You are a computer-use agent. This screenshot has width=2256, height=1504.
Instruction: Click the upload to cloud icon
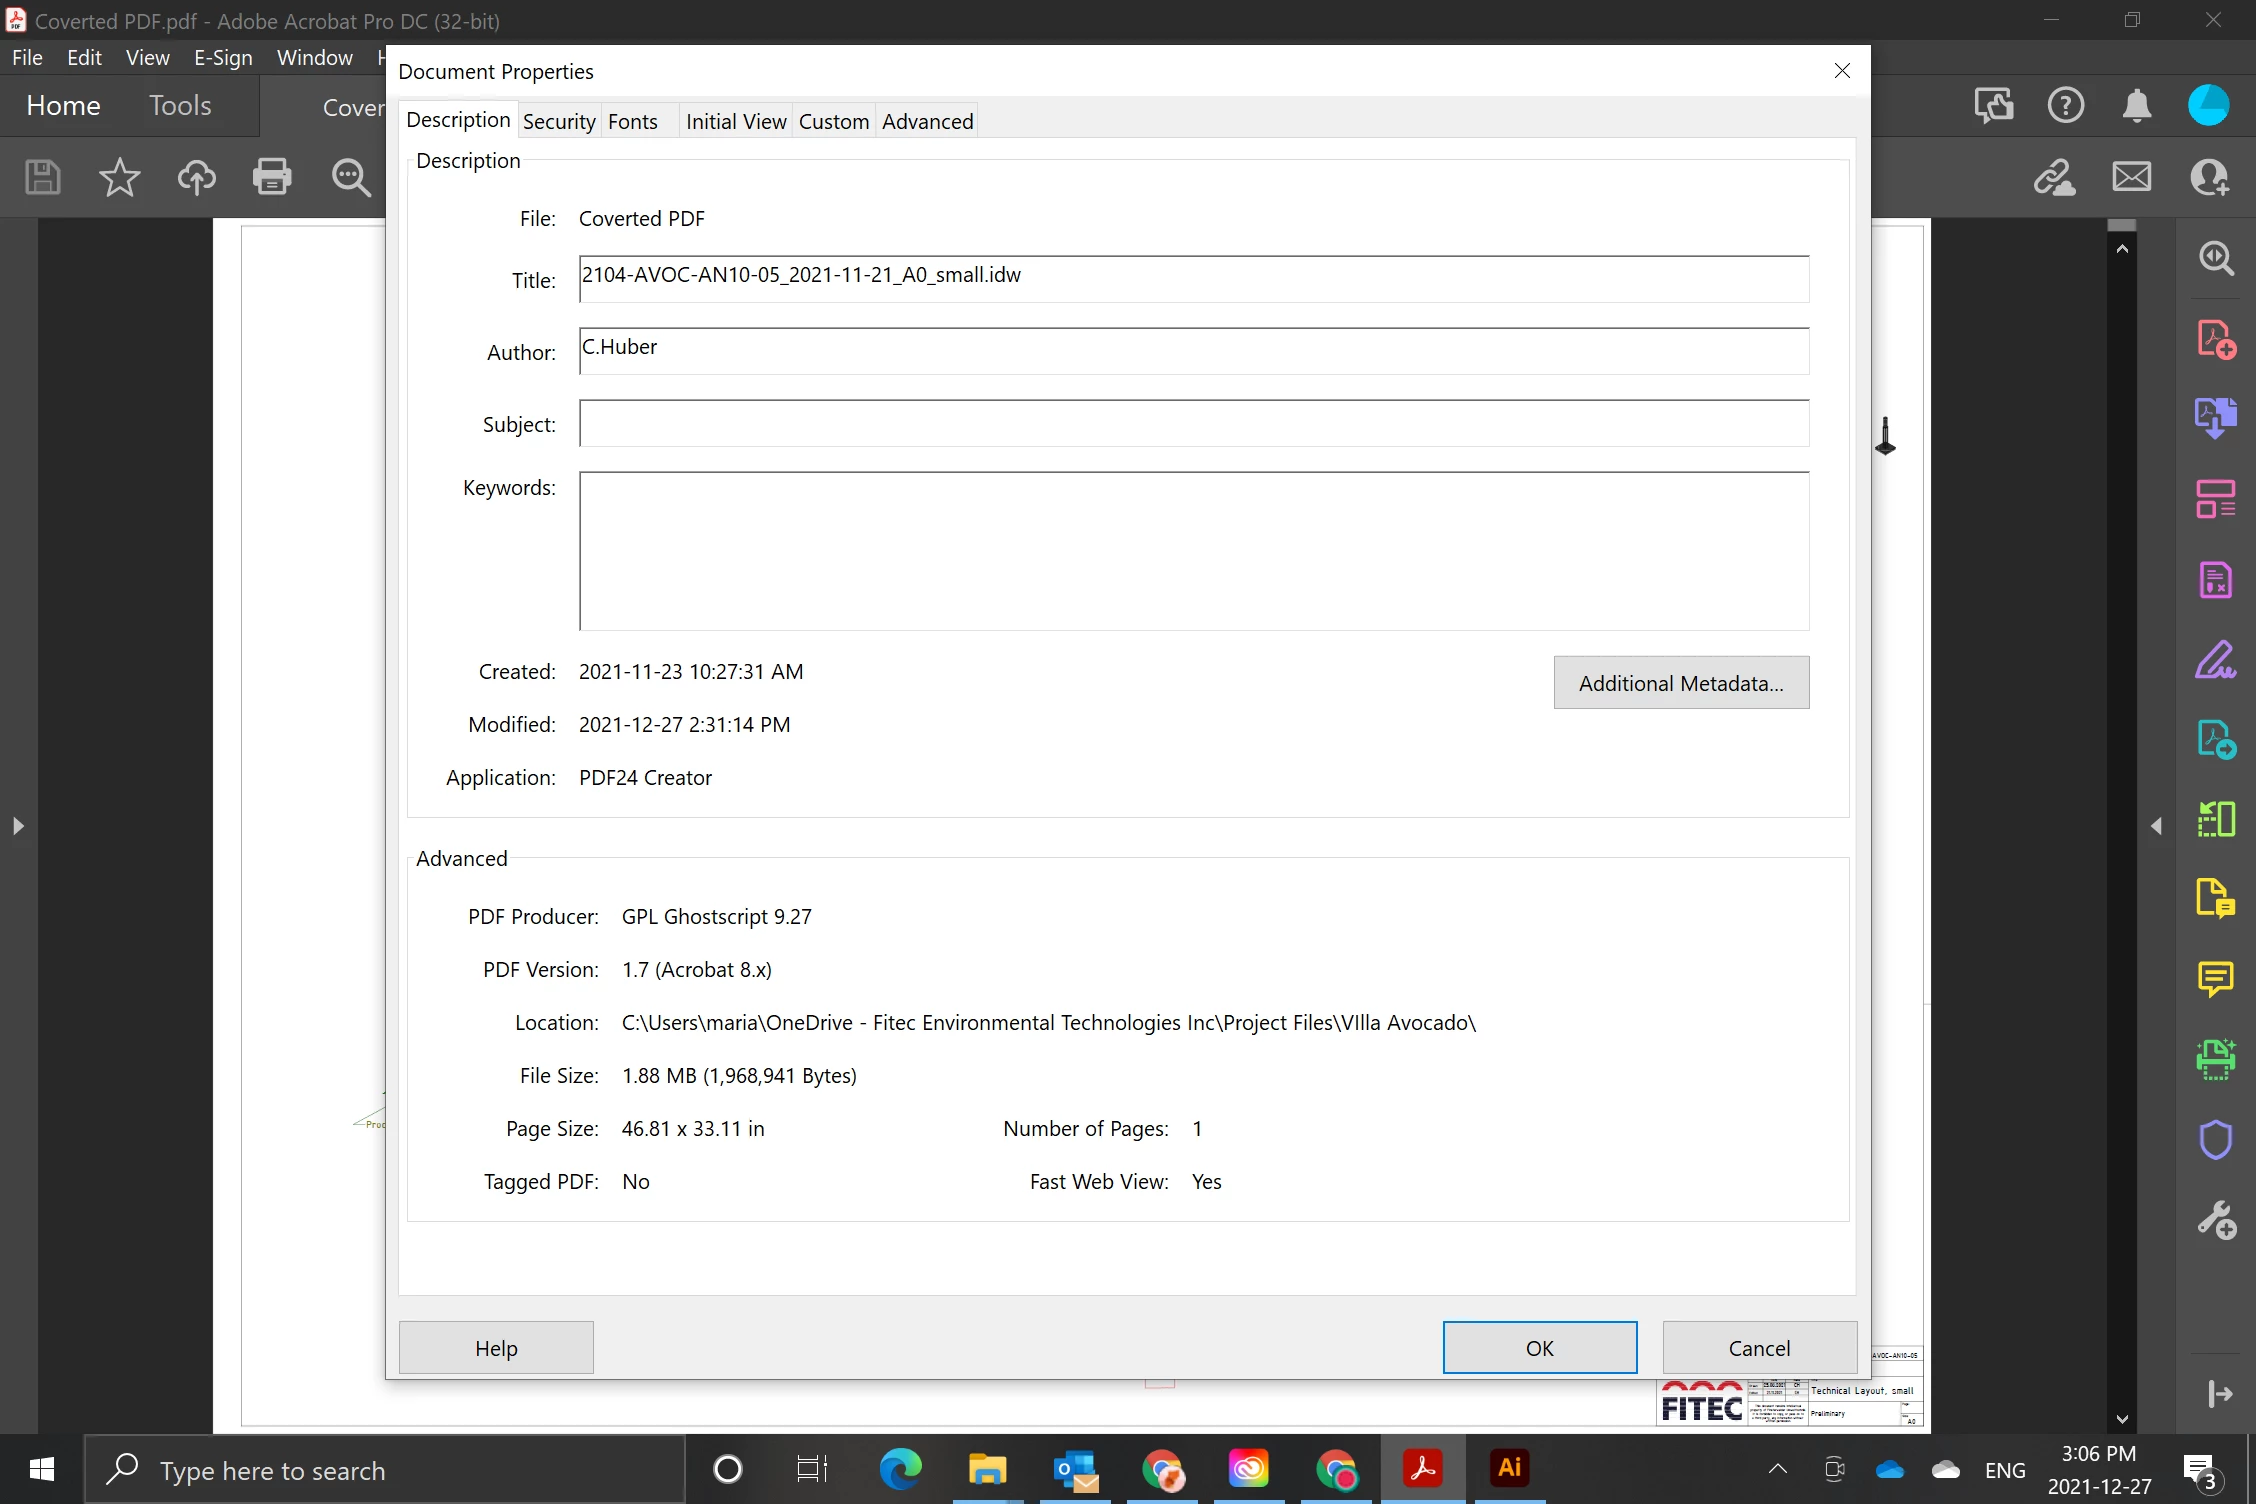coord(196,177)
